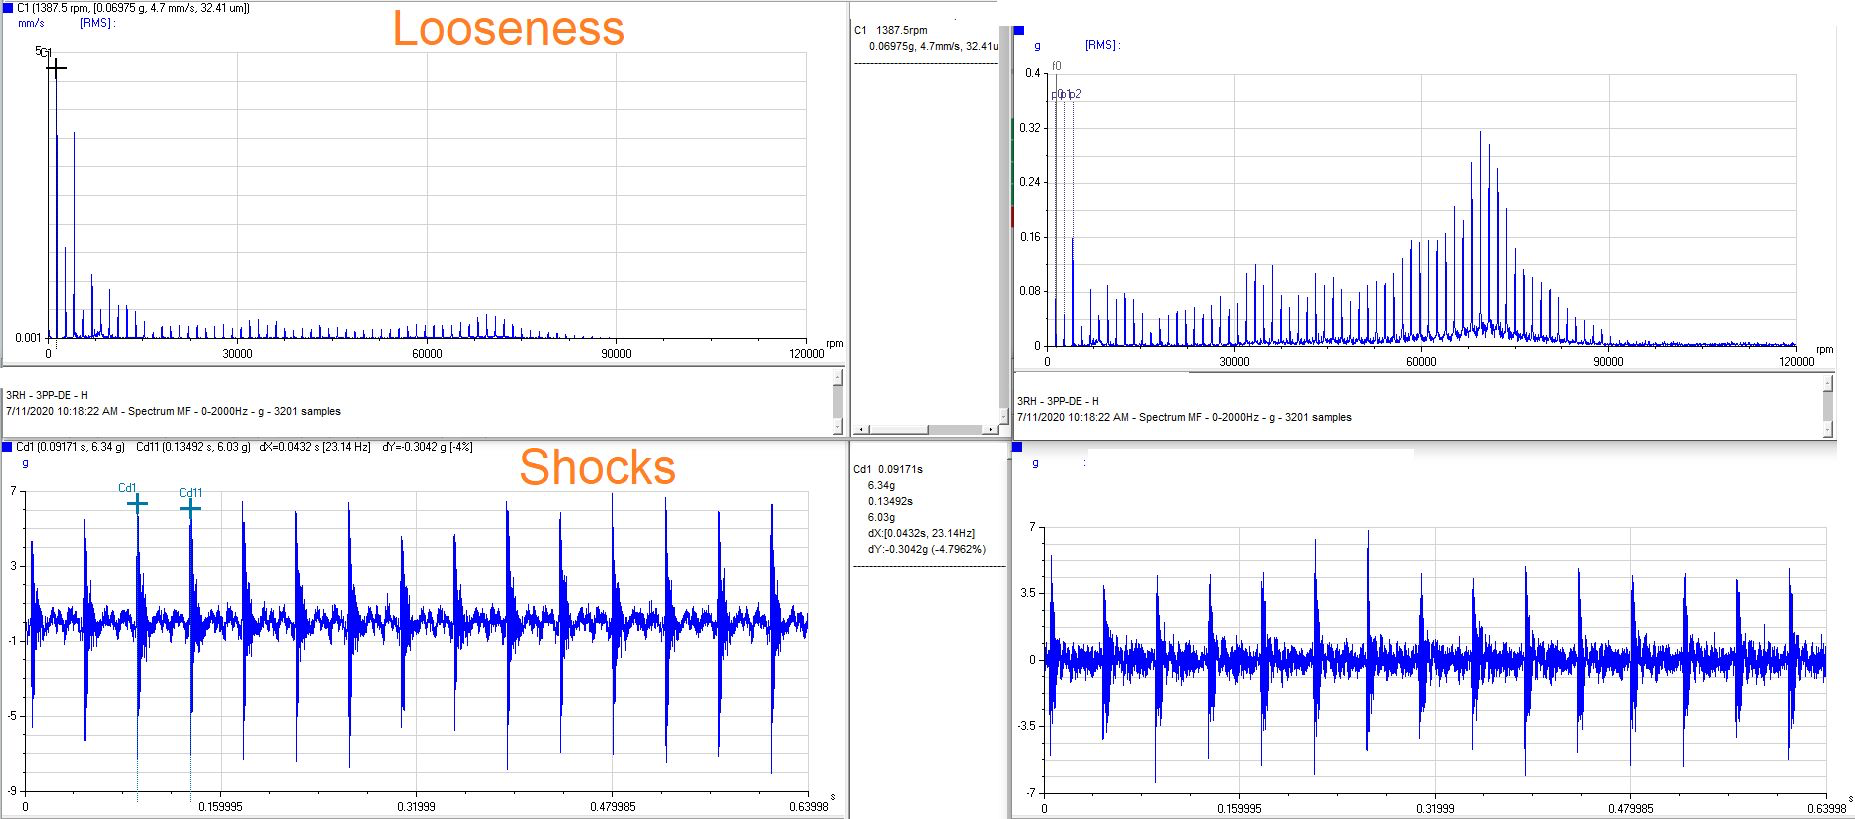Click the "0.479985" time label on the right waveform
This screenshot has height=819, width=1855.
(x=1630, y=808)
